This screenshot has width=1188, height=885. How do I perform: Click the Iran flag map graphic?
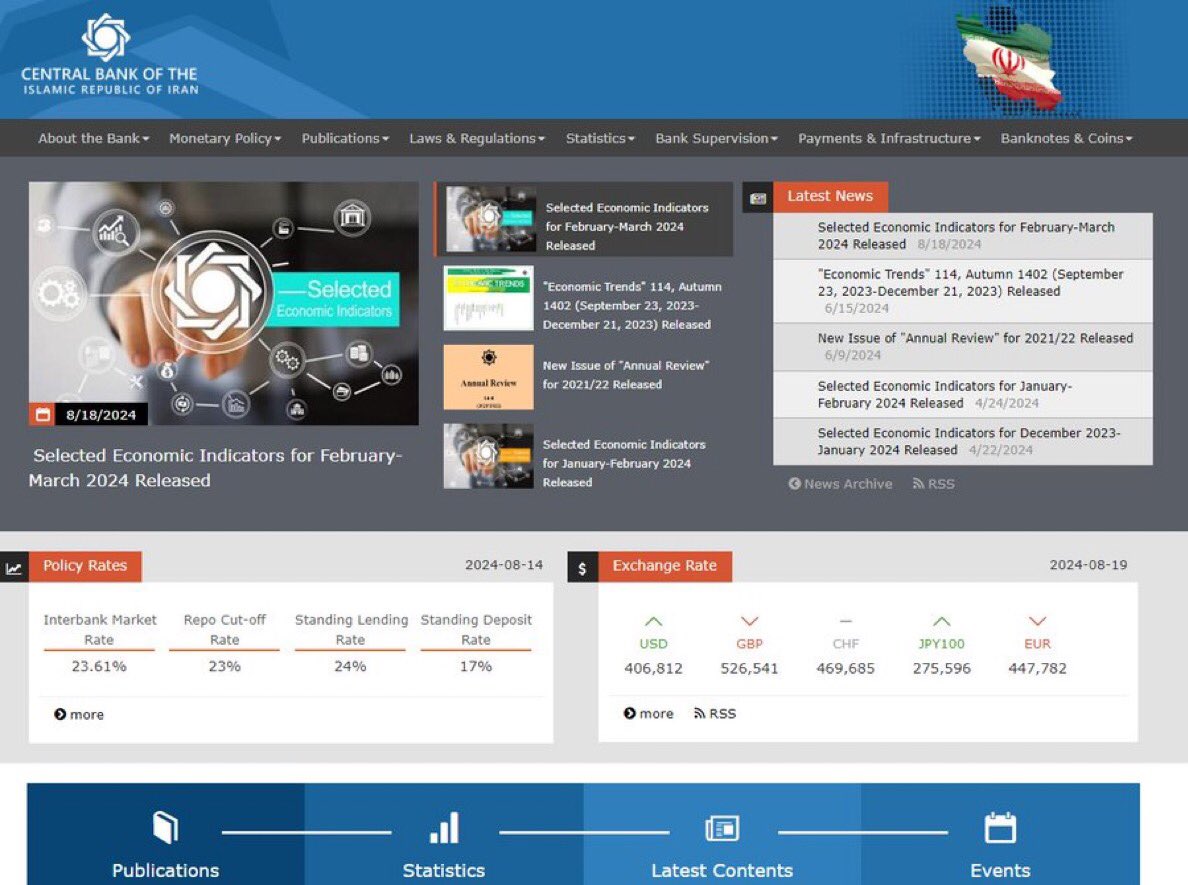tap(1010, 61)
